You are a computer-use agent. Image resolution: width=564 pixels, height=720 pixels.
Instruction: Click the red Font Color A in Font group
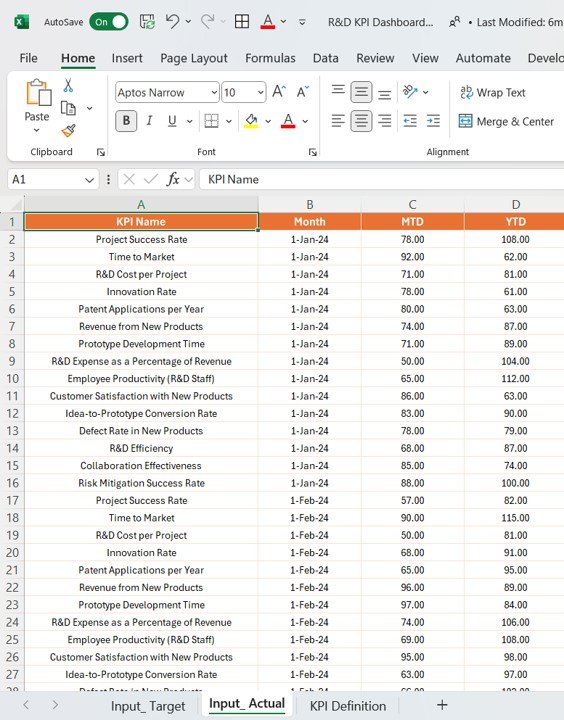(x=288, y=121)
